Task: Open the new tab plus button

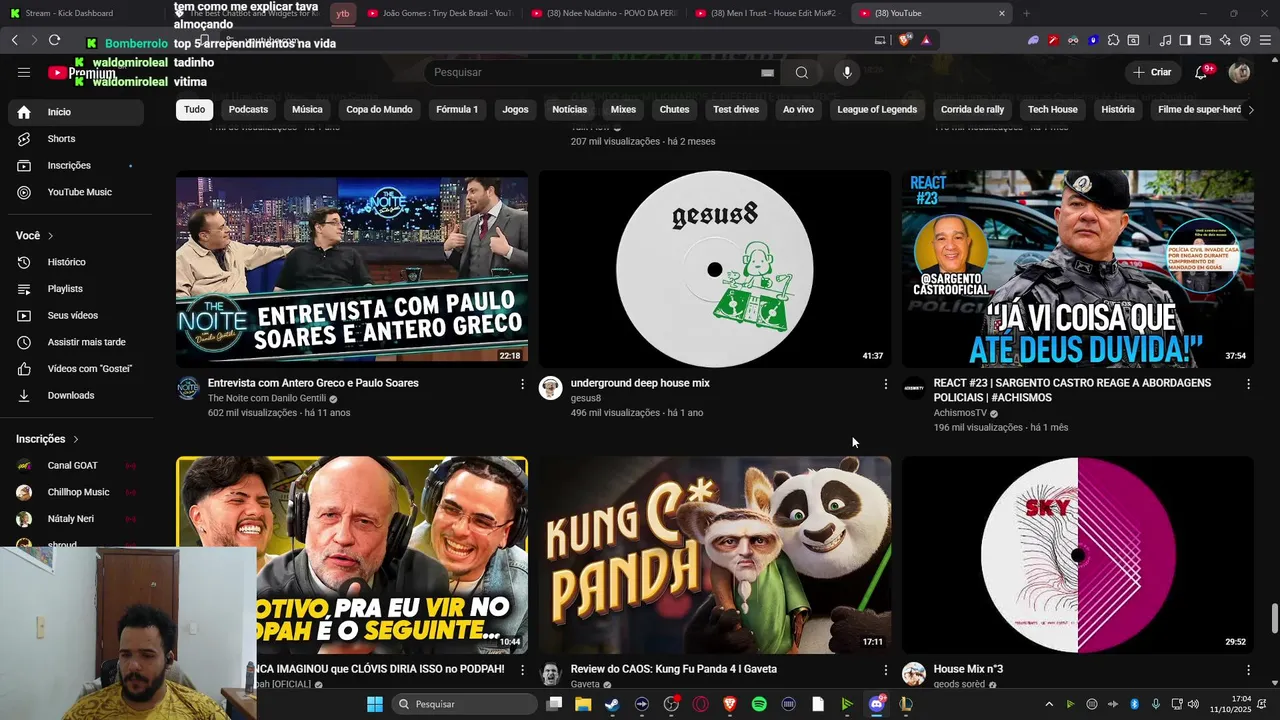Action: coord(1026,13)
